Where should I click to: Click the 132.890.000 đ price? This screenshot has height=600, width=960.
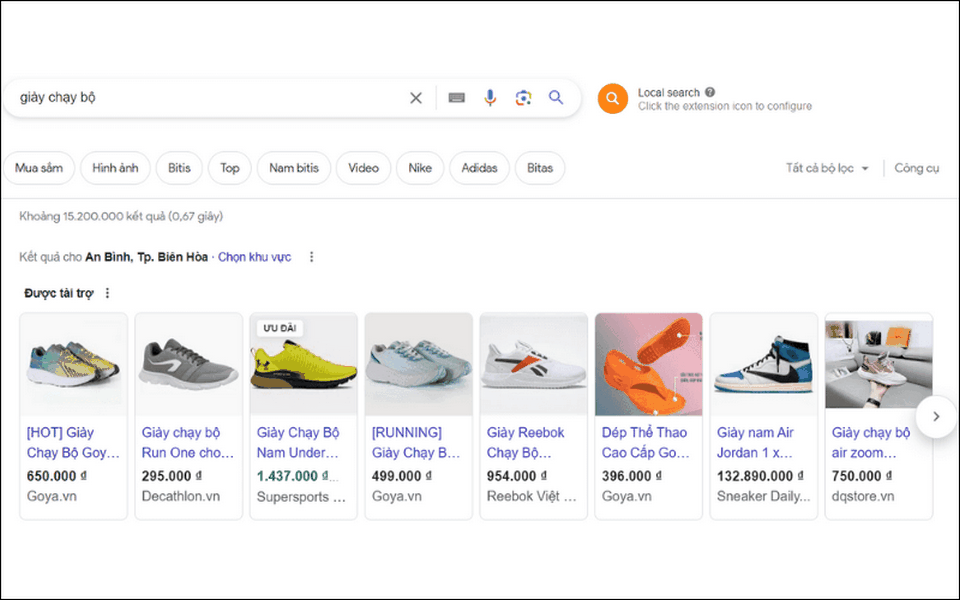(760, 476)
